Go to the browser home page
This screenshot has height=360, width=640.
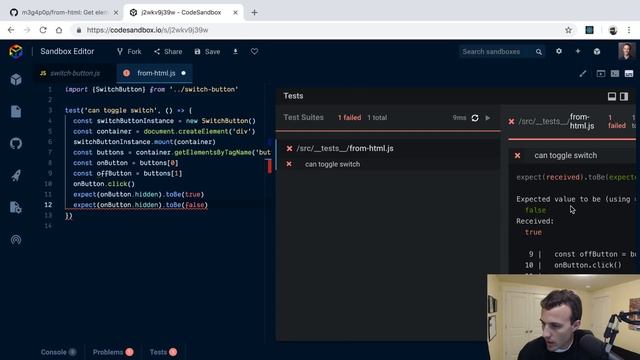59,30
